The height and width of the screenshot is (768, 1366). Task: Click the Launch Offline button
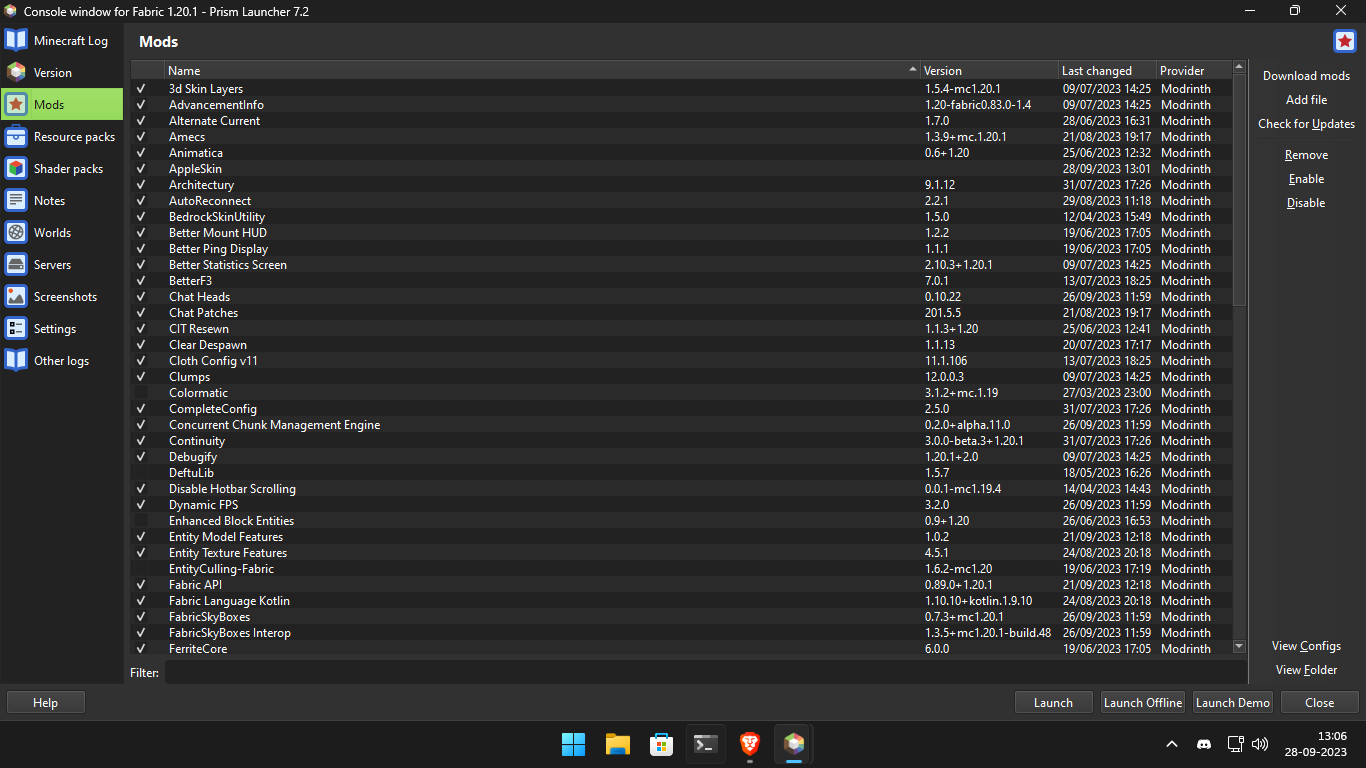(x=1142, y=702)
